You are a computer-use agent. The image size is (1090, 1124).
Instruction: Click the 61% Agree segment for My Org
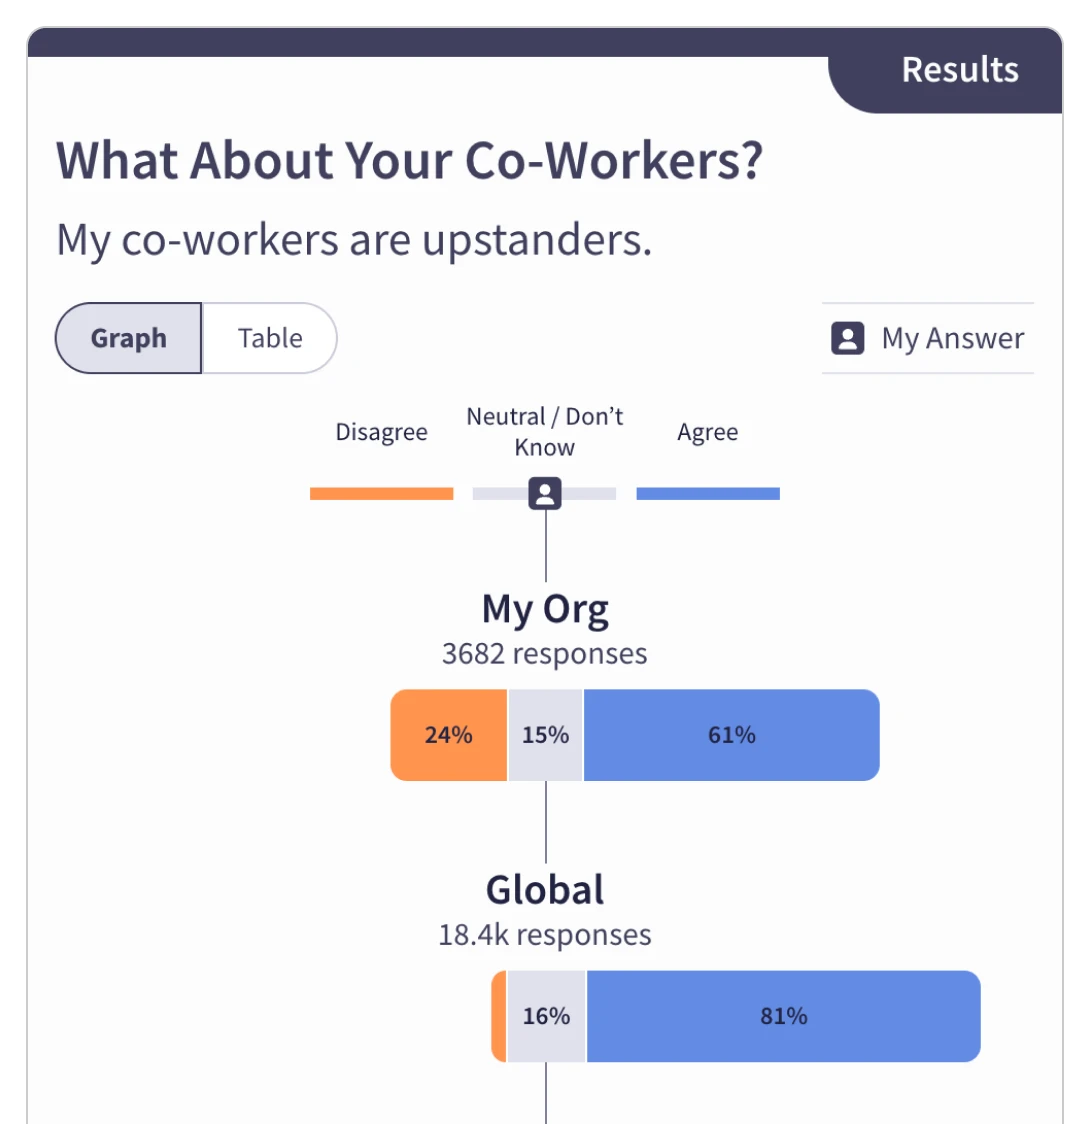pos(731,735)
